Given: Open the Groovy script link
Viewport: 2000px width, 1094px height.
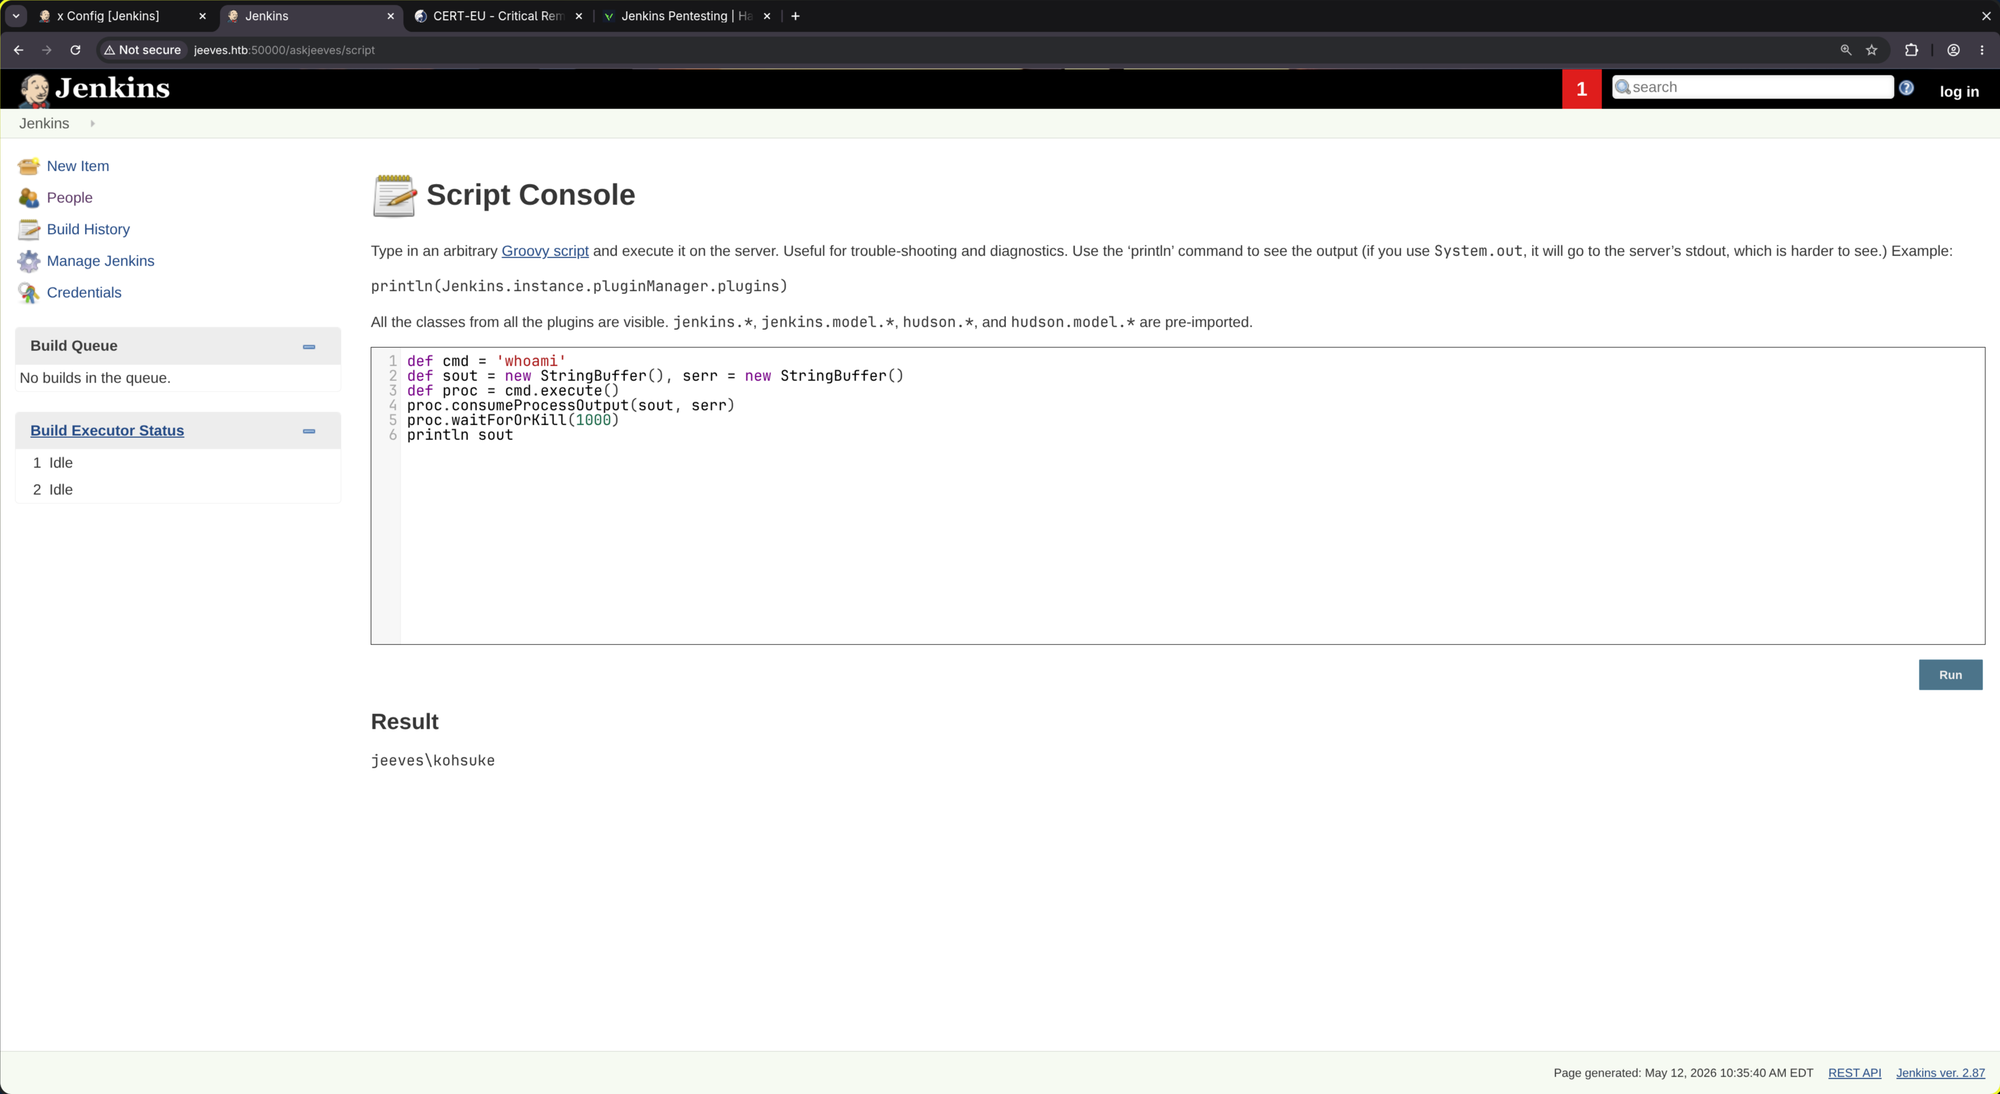Looking at the screenshot, I should (x=545, y=251).
